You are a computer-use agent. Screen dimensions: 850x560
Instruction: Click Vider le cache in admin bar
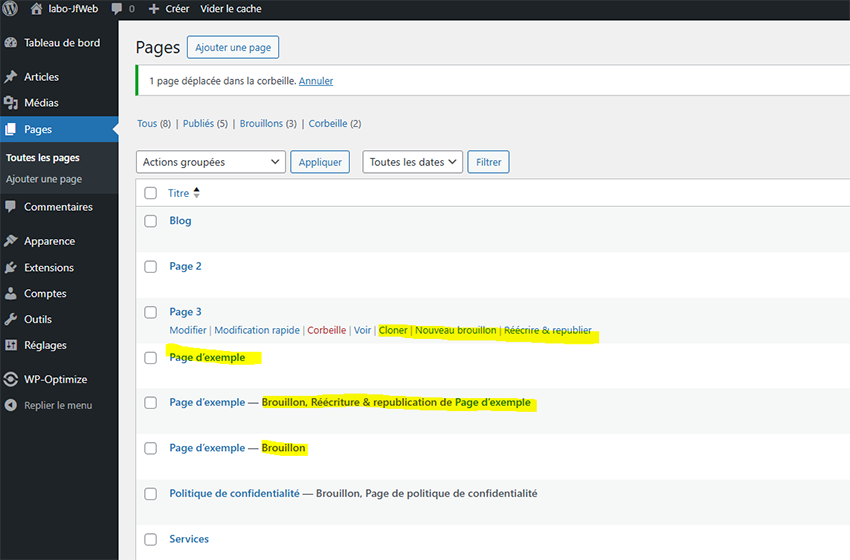[231, 9]
